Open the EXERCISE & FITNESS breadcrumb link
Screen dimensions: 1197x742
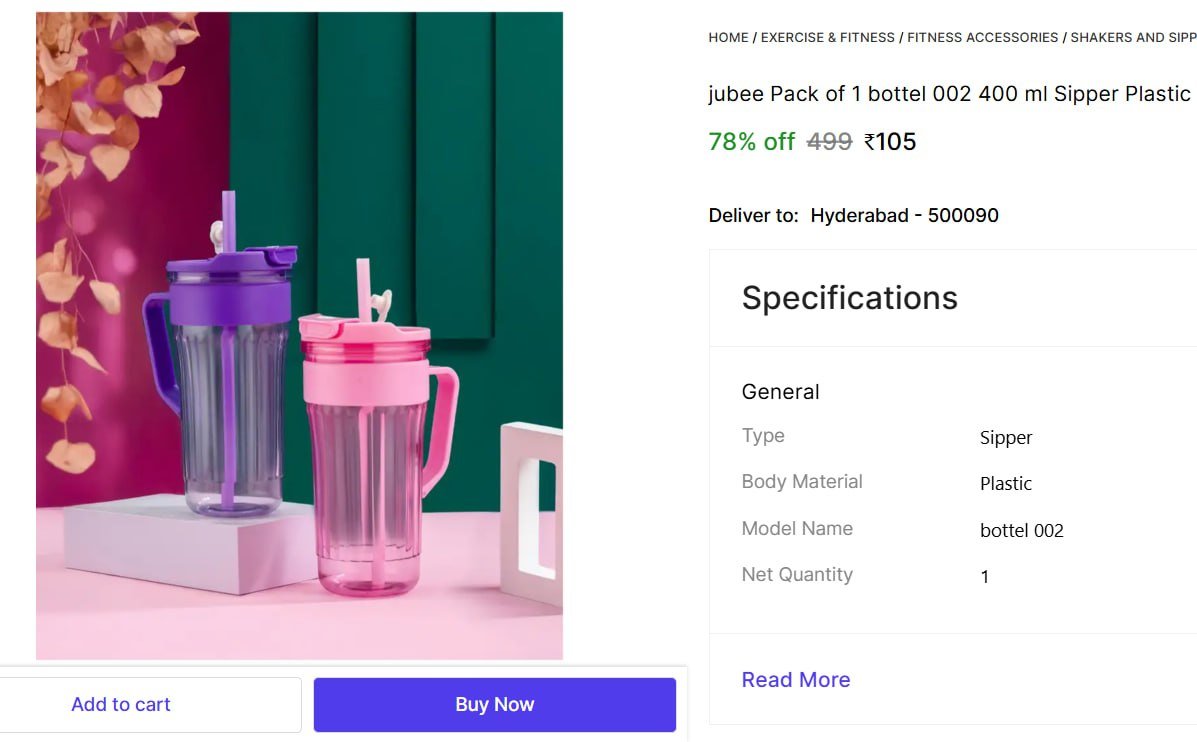click(828, 37)
